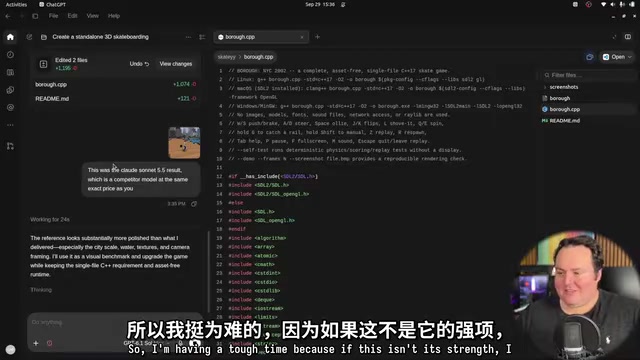Click the View changes button
The height and width of the screenshot is (360, 640).
click(x=176, y=64)
